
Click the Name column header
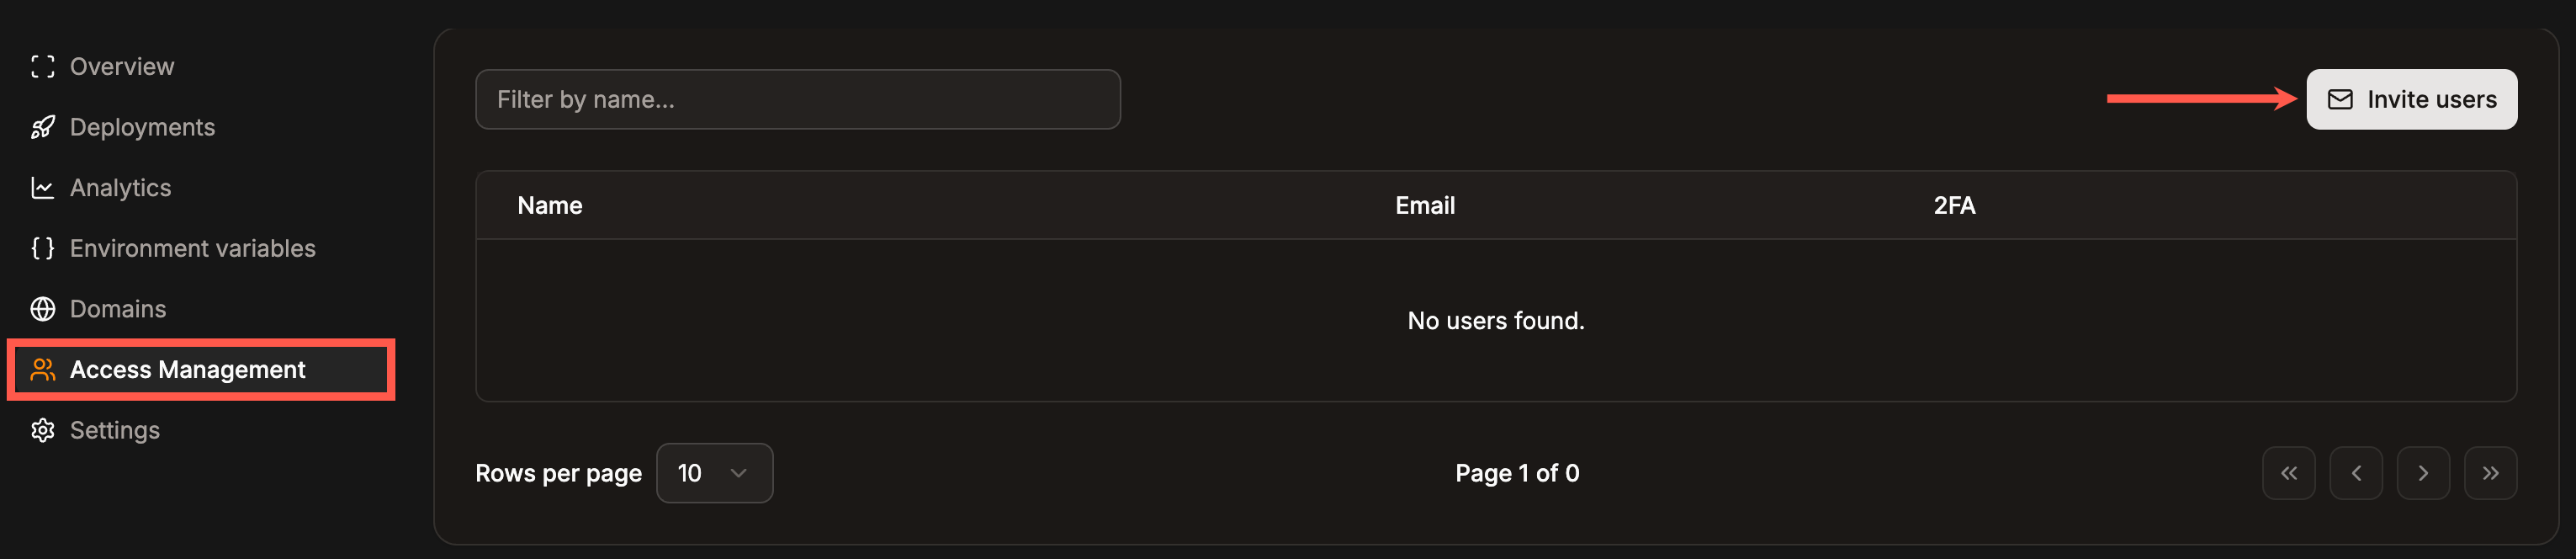(550, 205)
